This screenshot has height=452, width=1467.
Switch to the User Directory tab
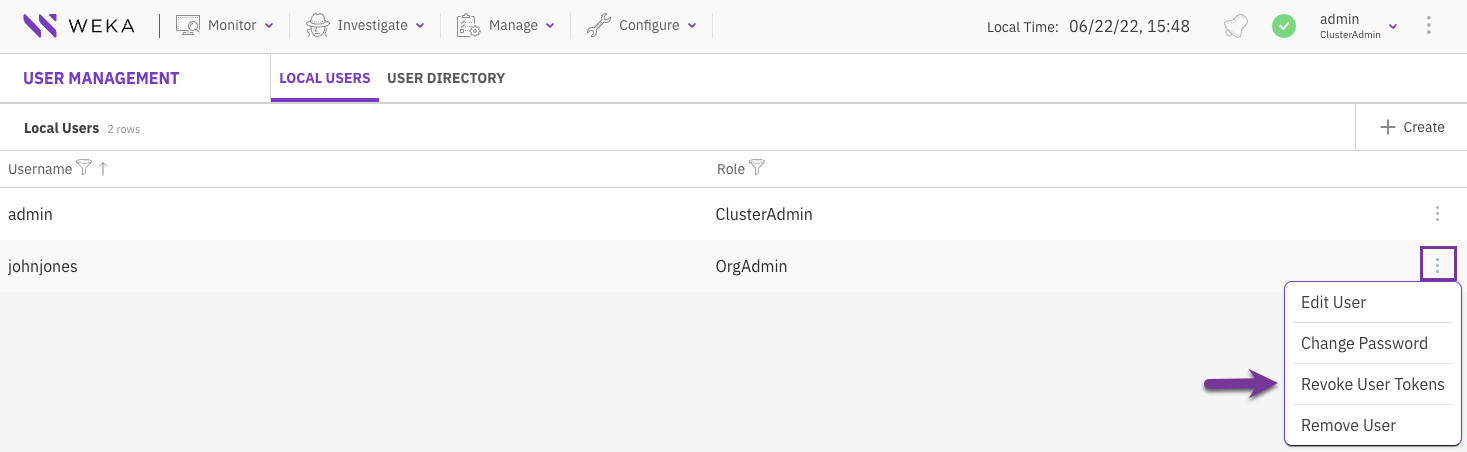[x=446, y=78]
